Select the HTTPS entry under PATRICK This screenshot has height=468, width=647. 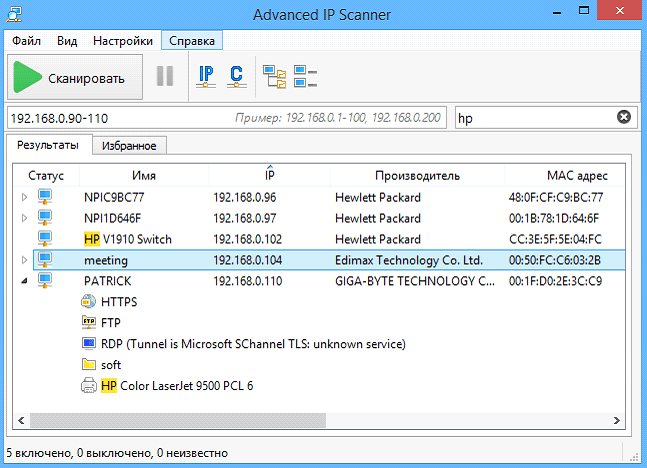[119, 302]
